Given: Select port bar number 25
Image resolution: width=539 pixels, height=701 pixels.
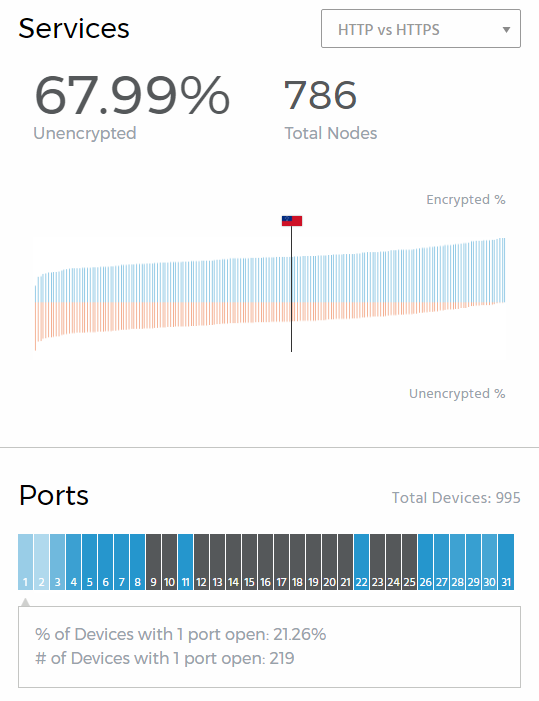Looking at the screenshot, I should pyautogui.click(x=409, y=562).
